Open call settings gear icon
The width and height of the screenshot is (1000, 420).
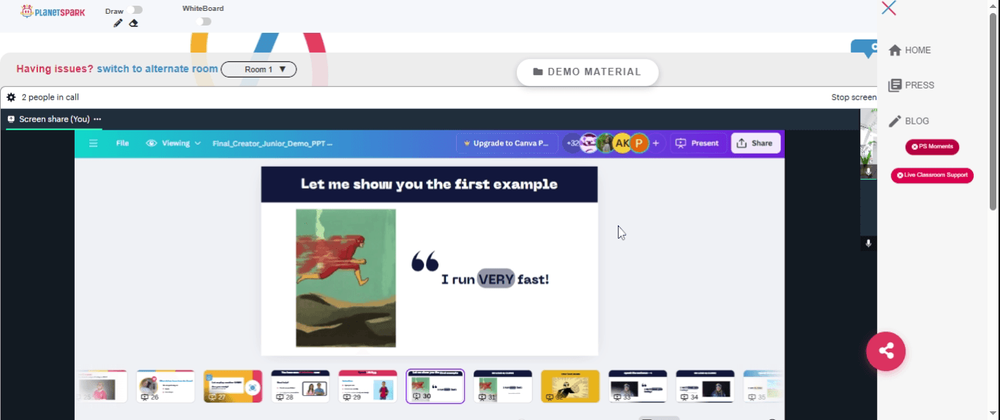[11, 98]
